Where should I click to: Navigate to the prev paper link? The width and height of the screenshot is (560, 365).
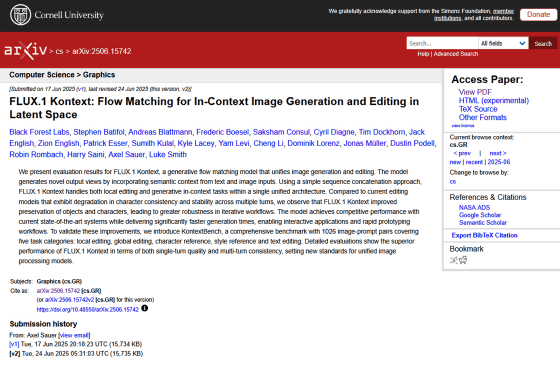pos(462,153)
